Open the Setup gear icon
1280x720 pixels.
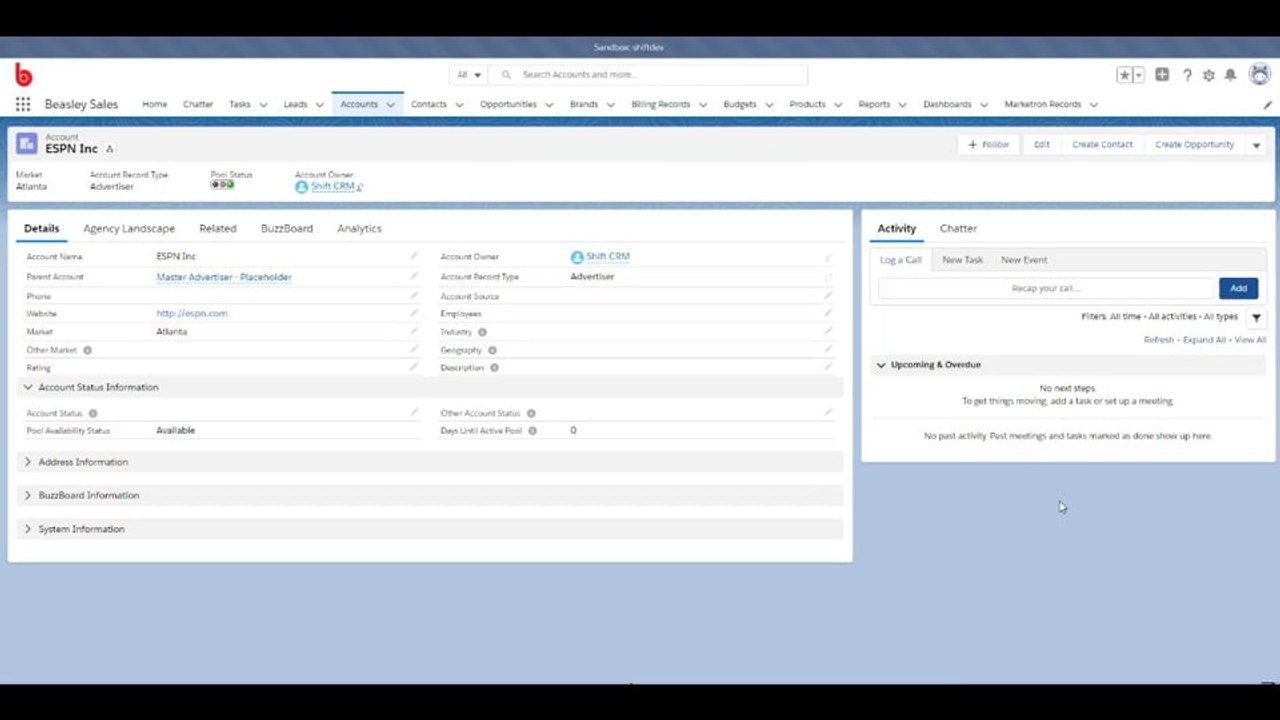click(x=1209, y=75)
